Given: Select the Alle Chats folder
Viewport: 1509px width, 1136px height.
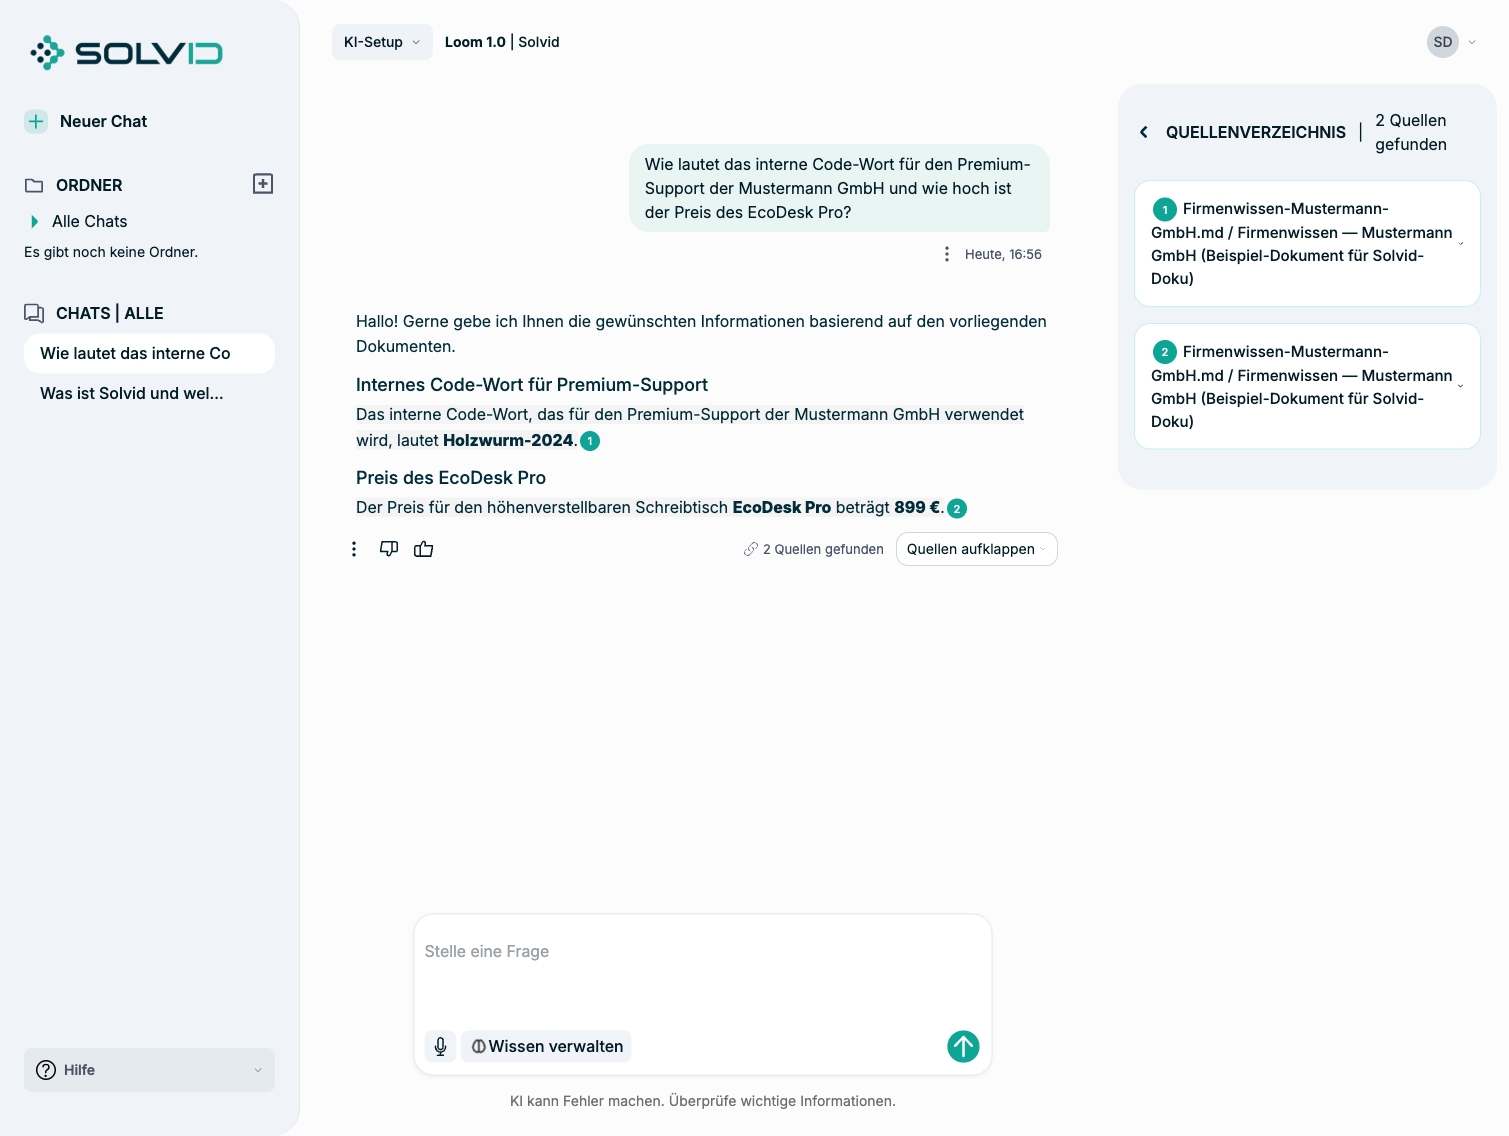Looking at the screenshot, I should point(90,221).
